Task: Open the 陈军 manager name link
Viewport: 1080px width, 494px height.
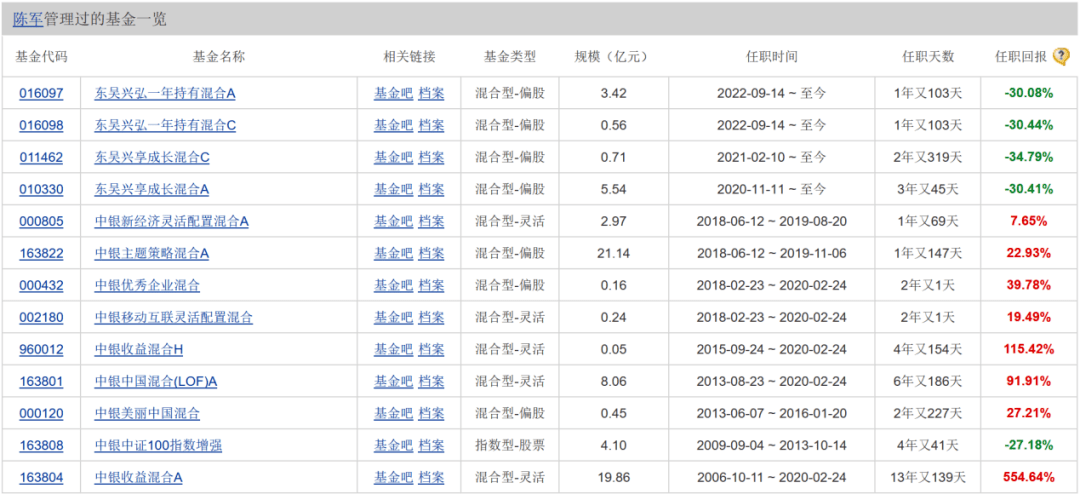Action: pos(28,19)
